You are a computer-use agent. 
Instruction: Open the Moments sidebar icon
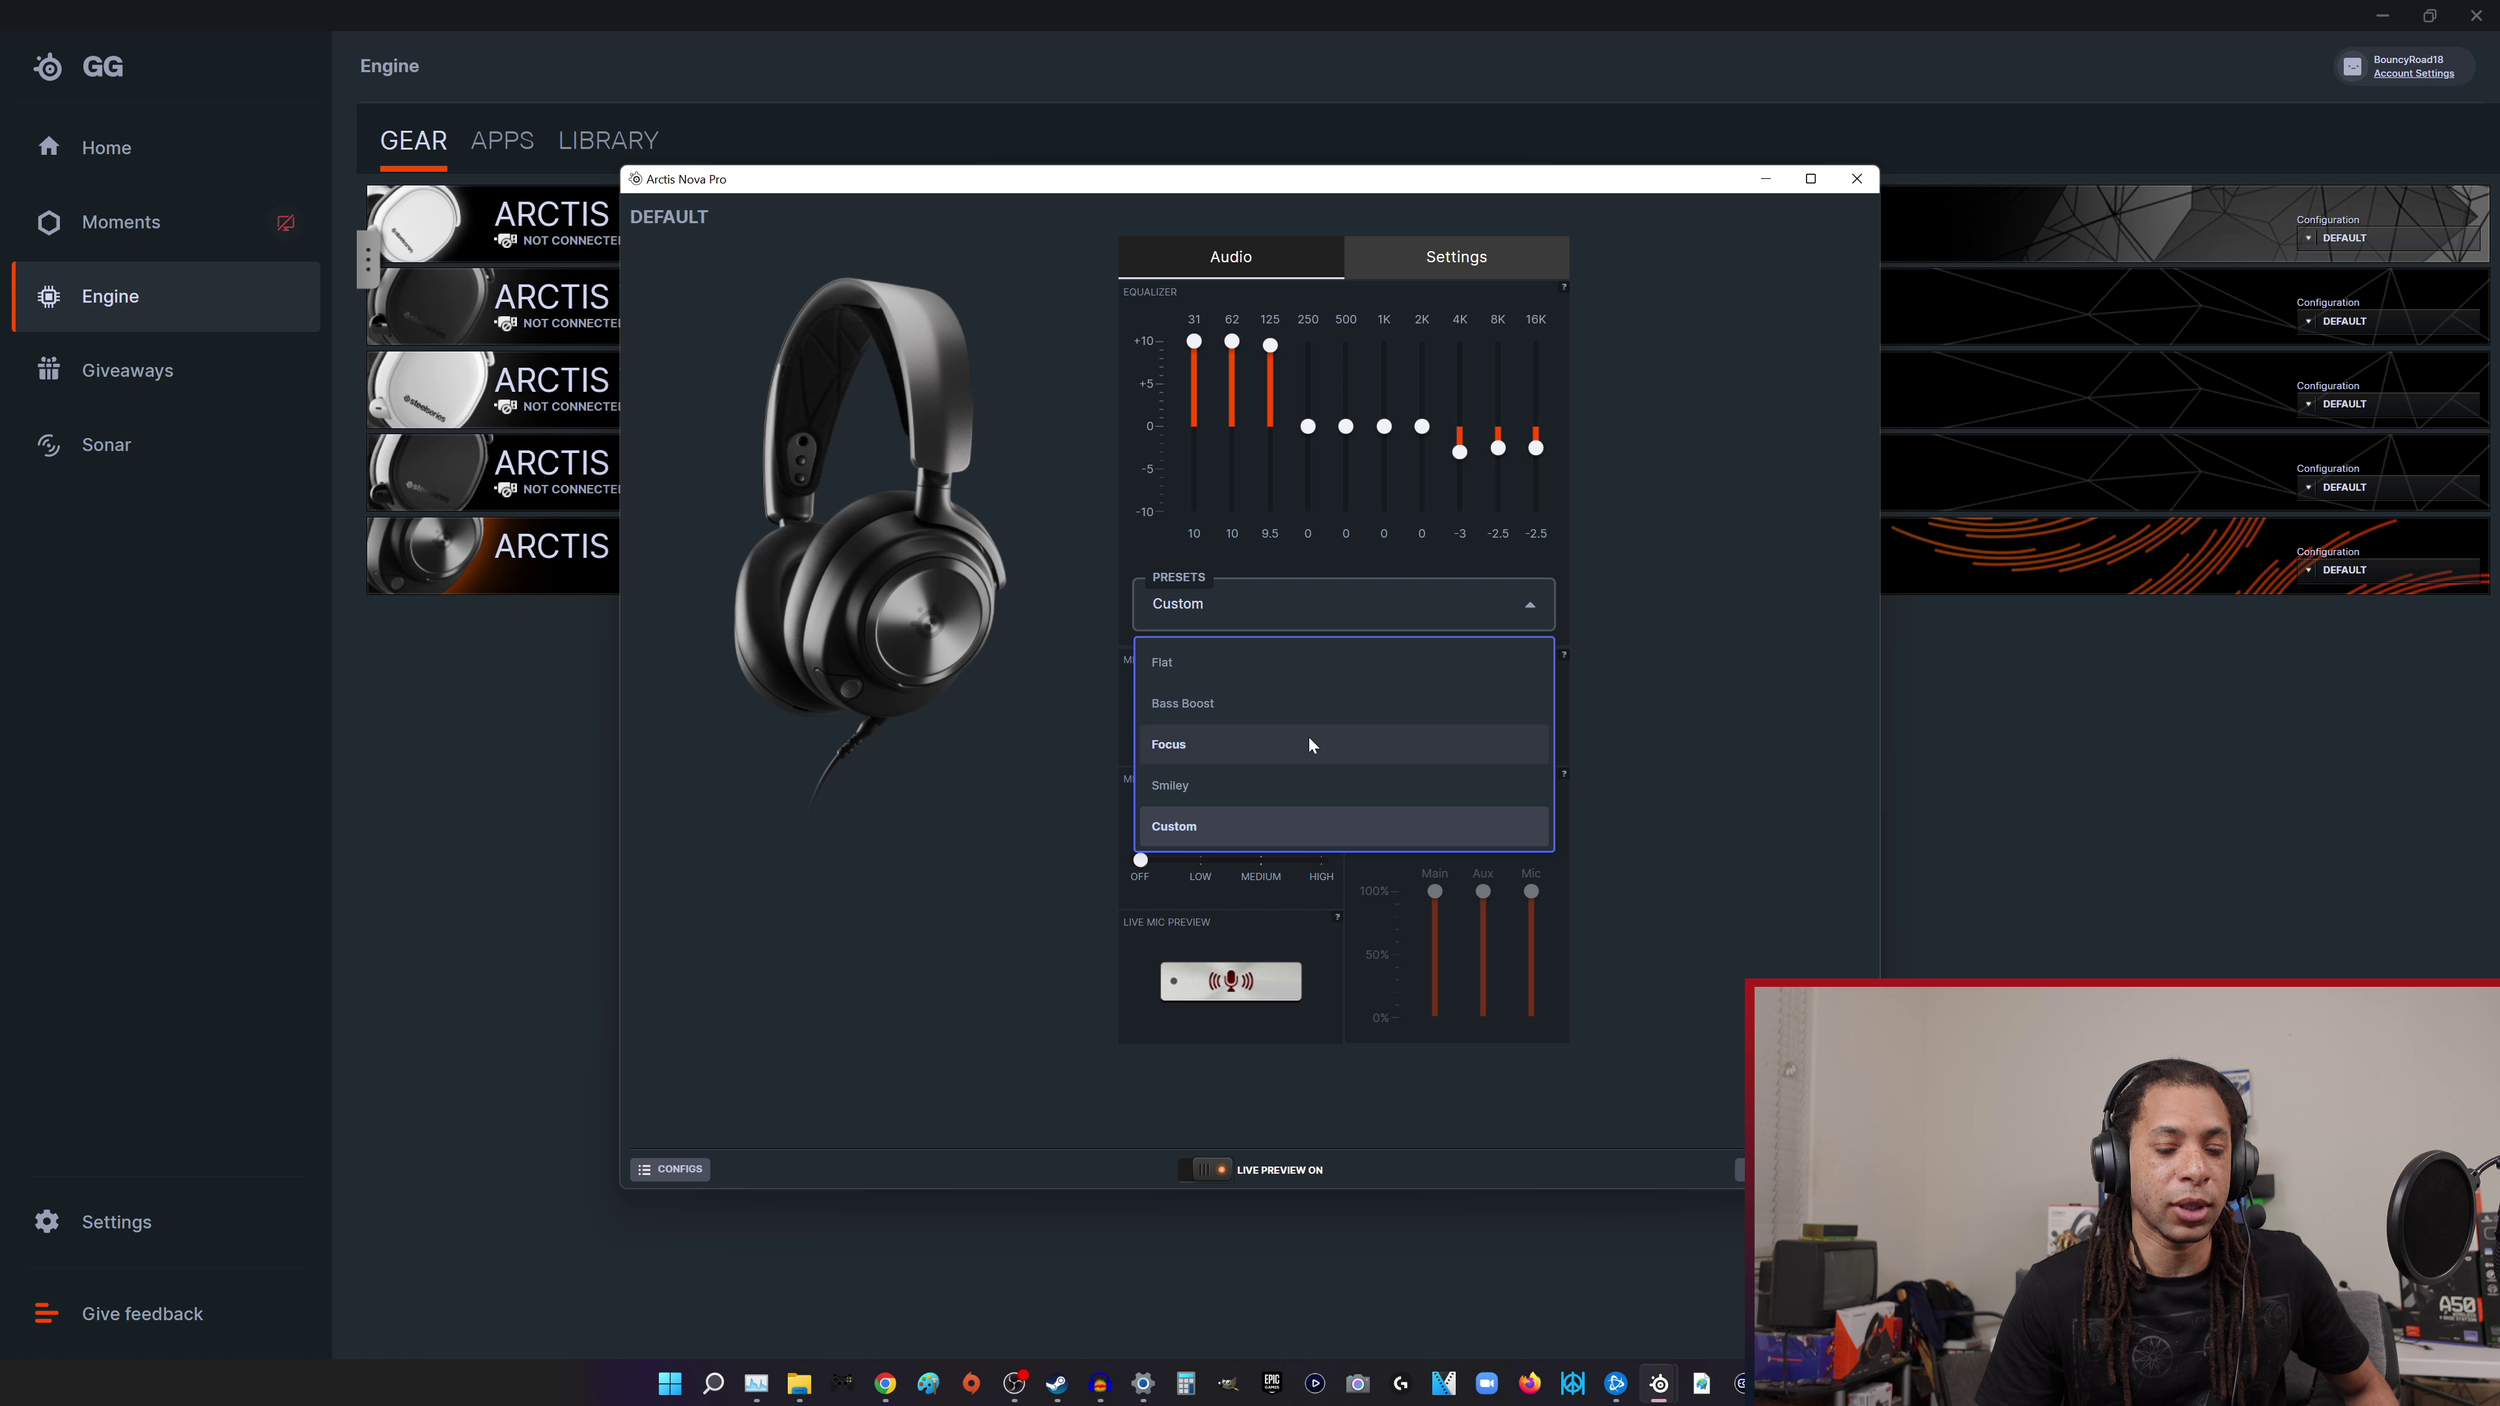coord(48,222)
